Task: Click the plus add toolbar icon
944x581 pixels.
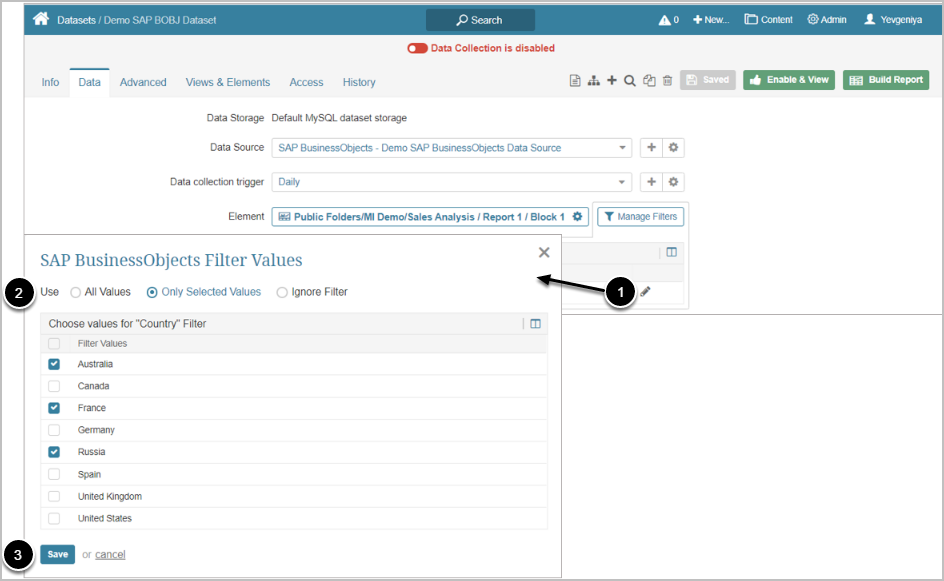Action: (x=612, y=80)
